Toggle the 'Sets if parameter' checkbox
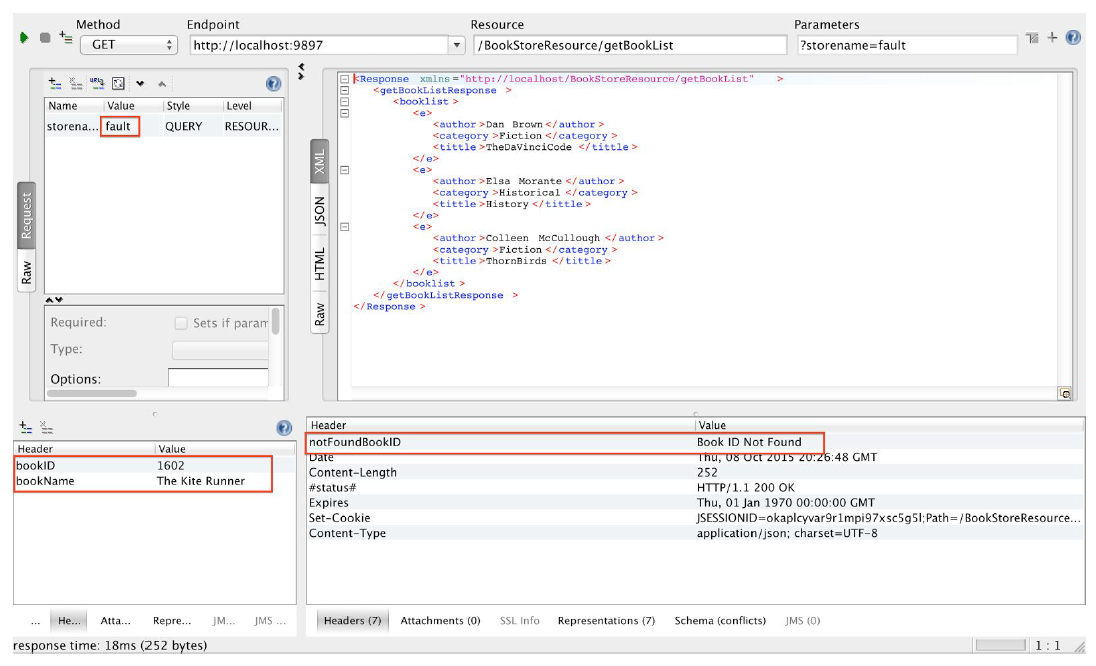Image resolution: width=1096 pixels, height=666 pixels. (x=181, y=323)
